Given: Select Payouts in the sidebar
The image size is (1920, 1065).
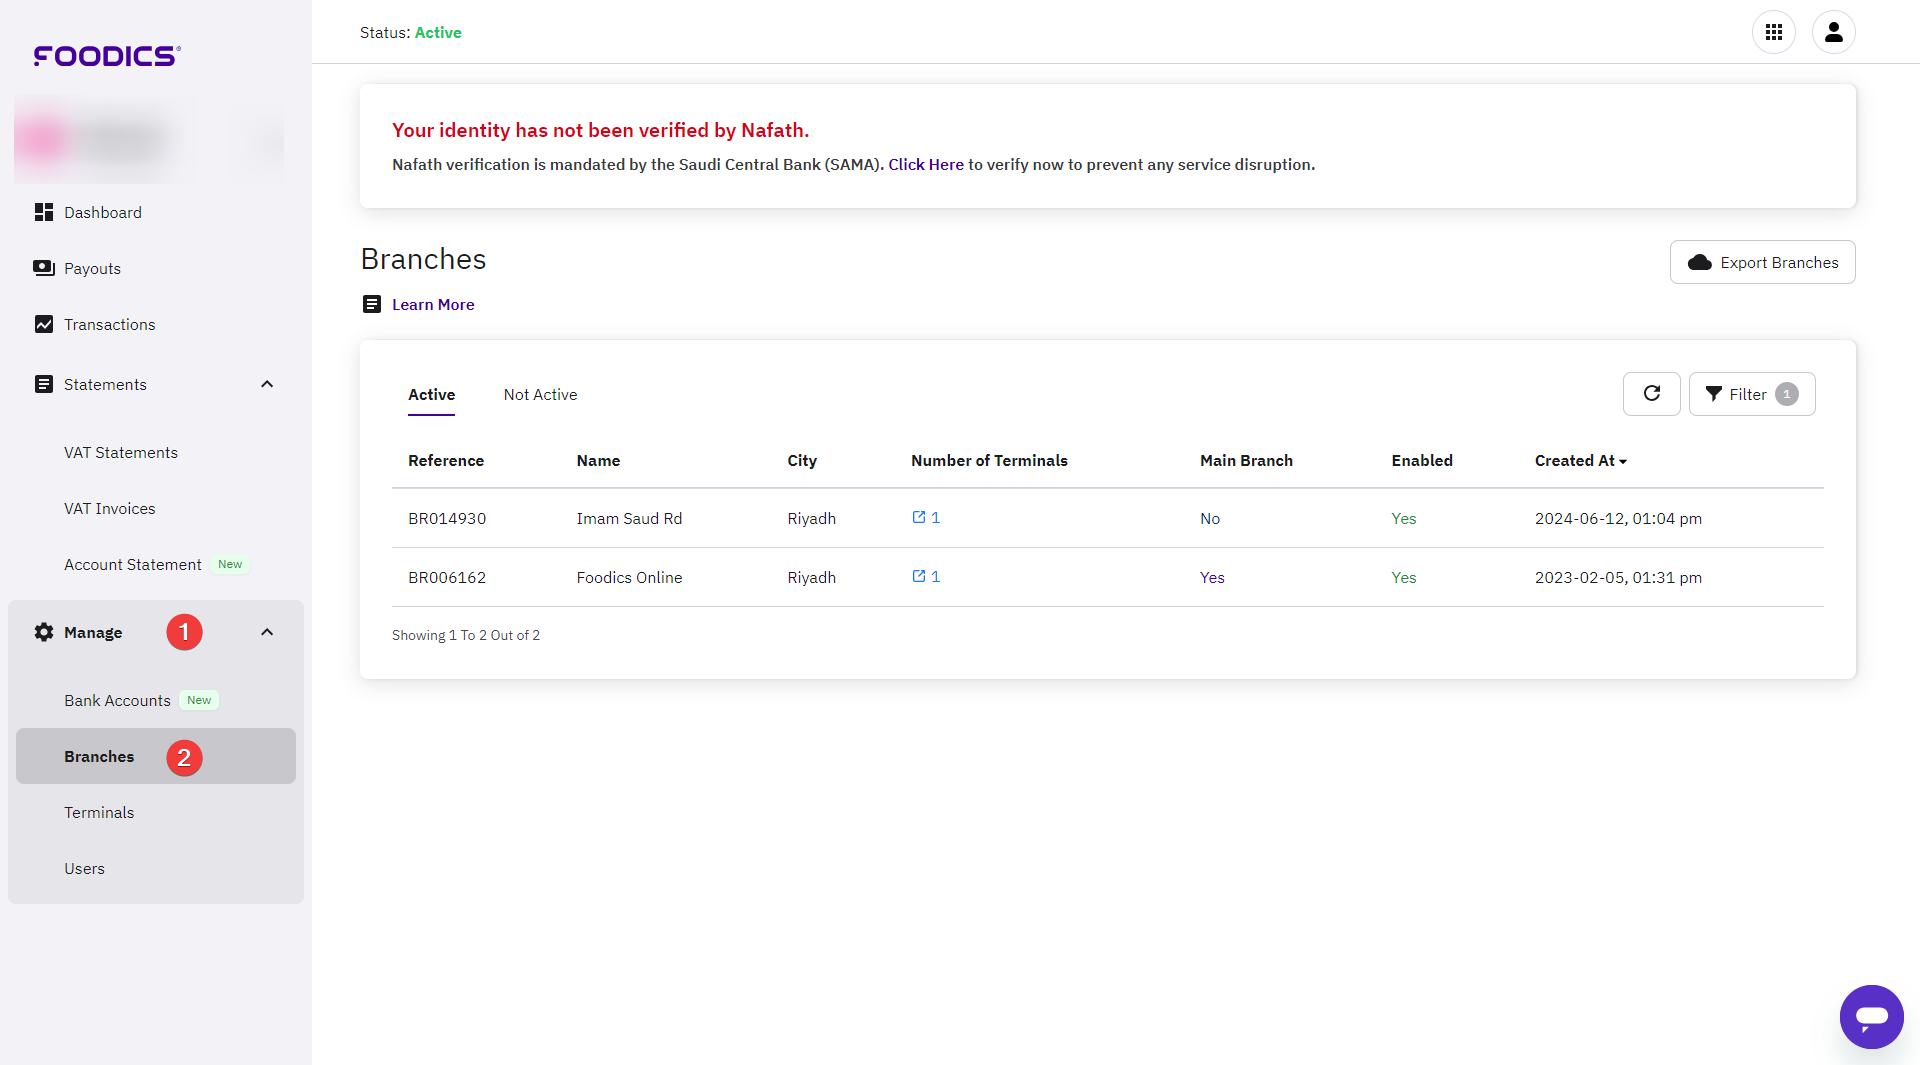Looking at the screenshot, I should pos(91,268).
